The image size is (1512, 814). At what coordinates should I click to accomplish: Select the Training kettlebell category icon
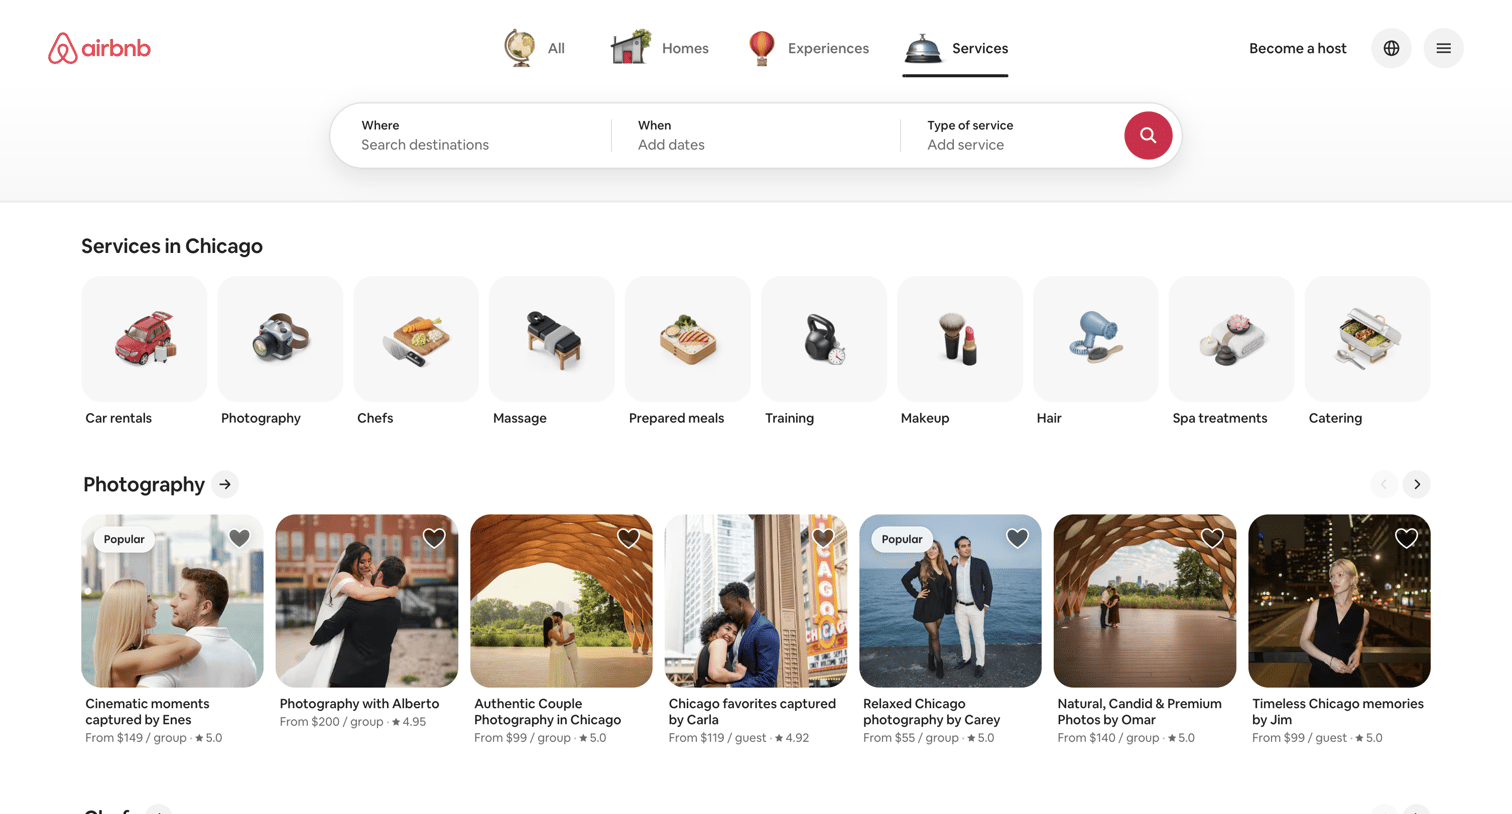824,339
